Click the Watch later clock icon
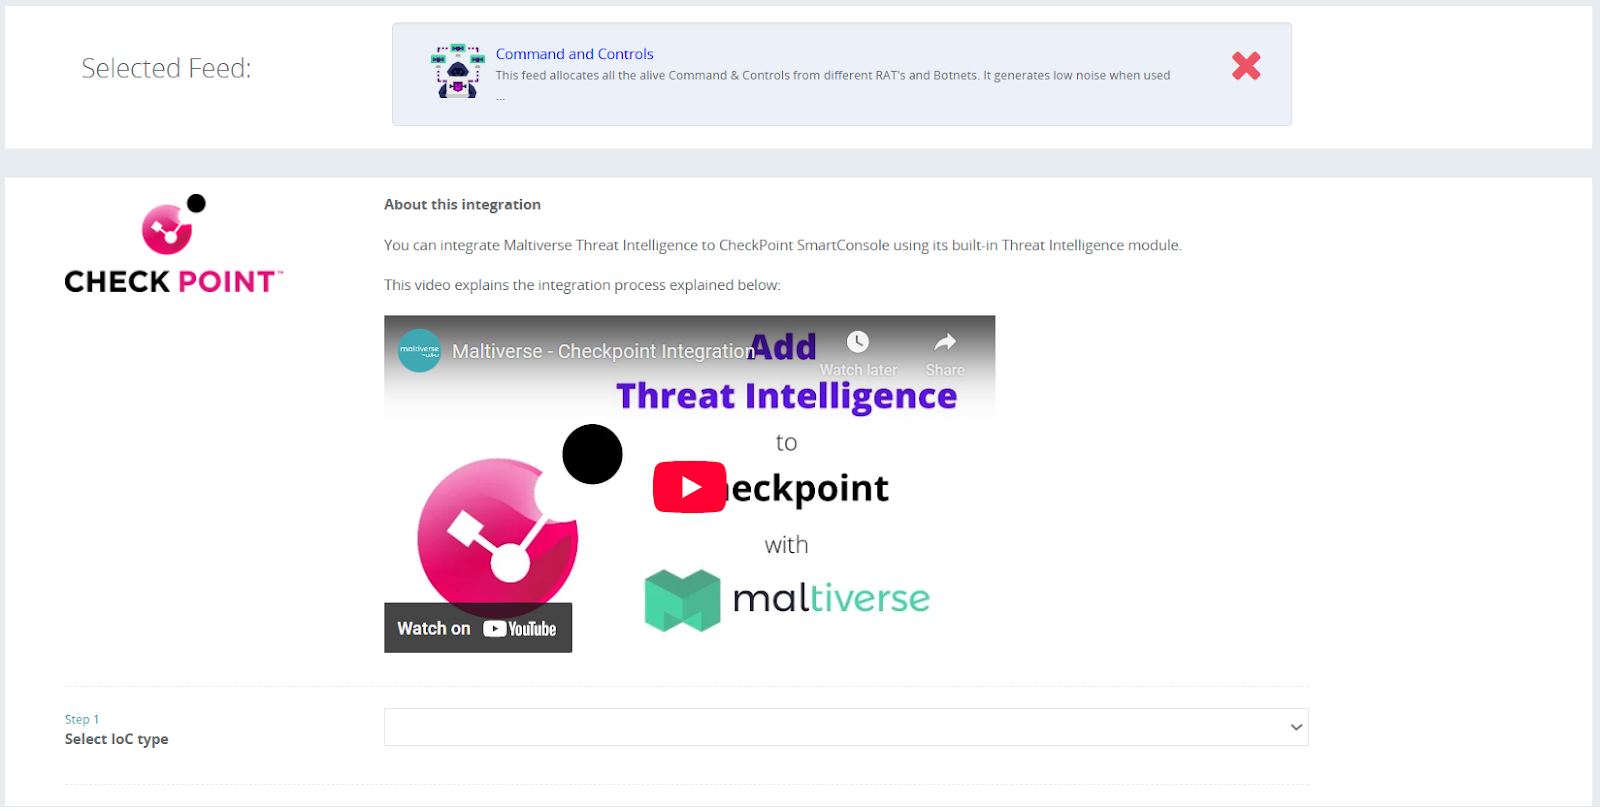This screenshot has width=1600, height=811. tap(858, 342)
